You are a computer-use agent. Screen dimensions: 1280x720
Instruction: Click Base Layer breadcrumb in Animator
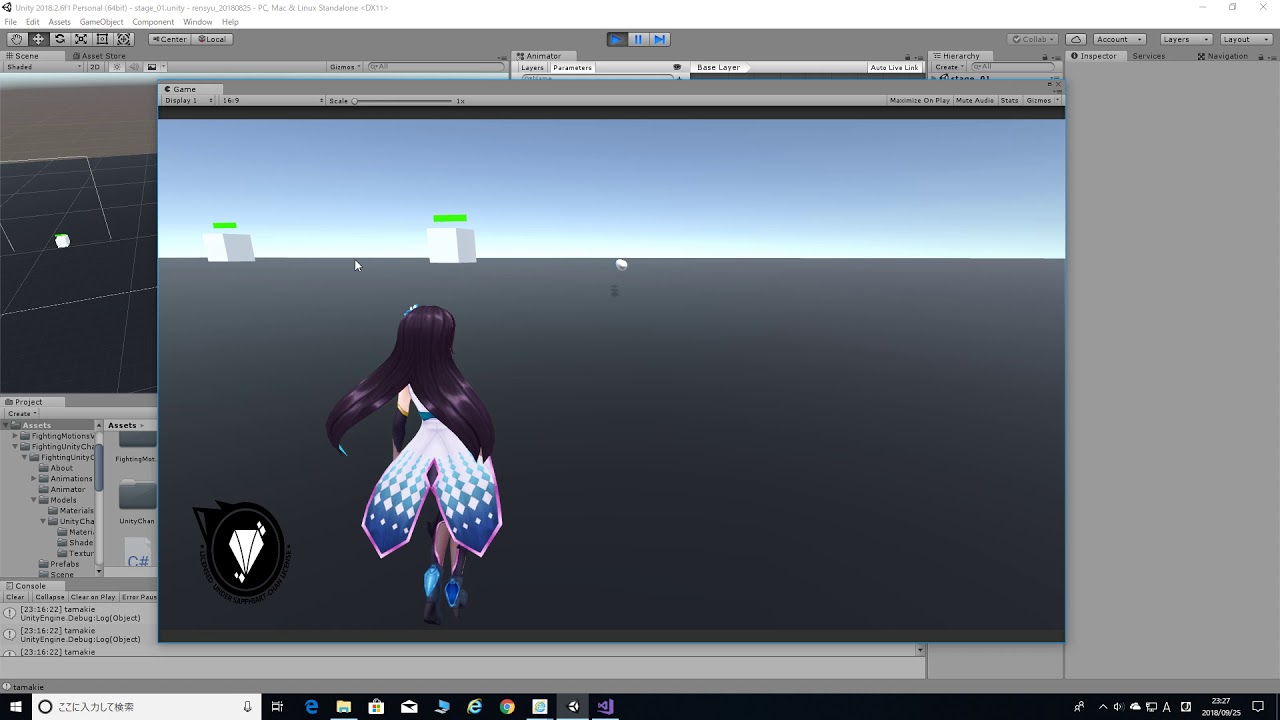(x=719, y=67)
